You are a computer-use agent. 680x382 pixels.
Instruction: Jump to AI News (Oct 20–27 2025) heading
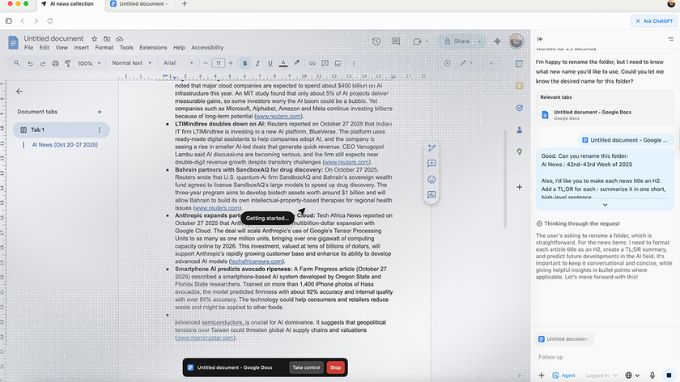tap(65, 145)
